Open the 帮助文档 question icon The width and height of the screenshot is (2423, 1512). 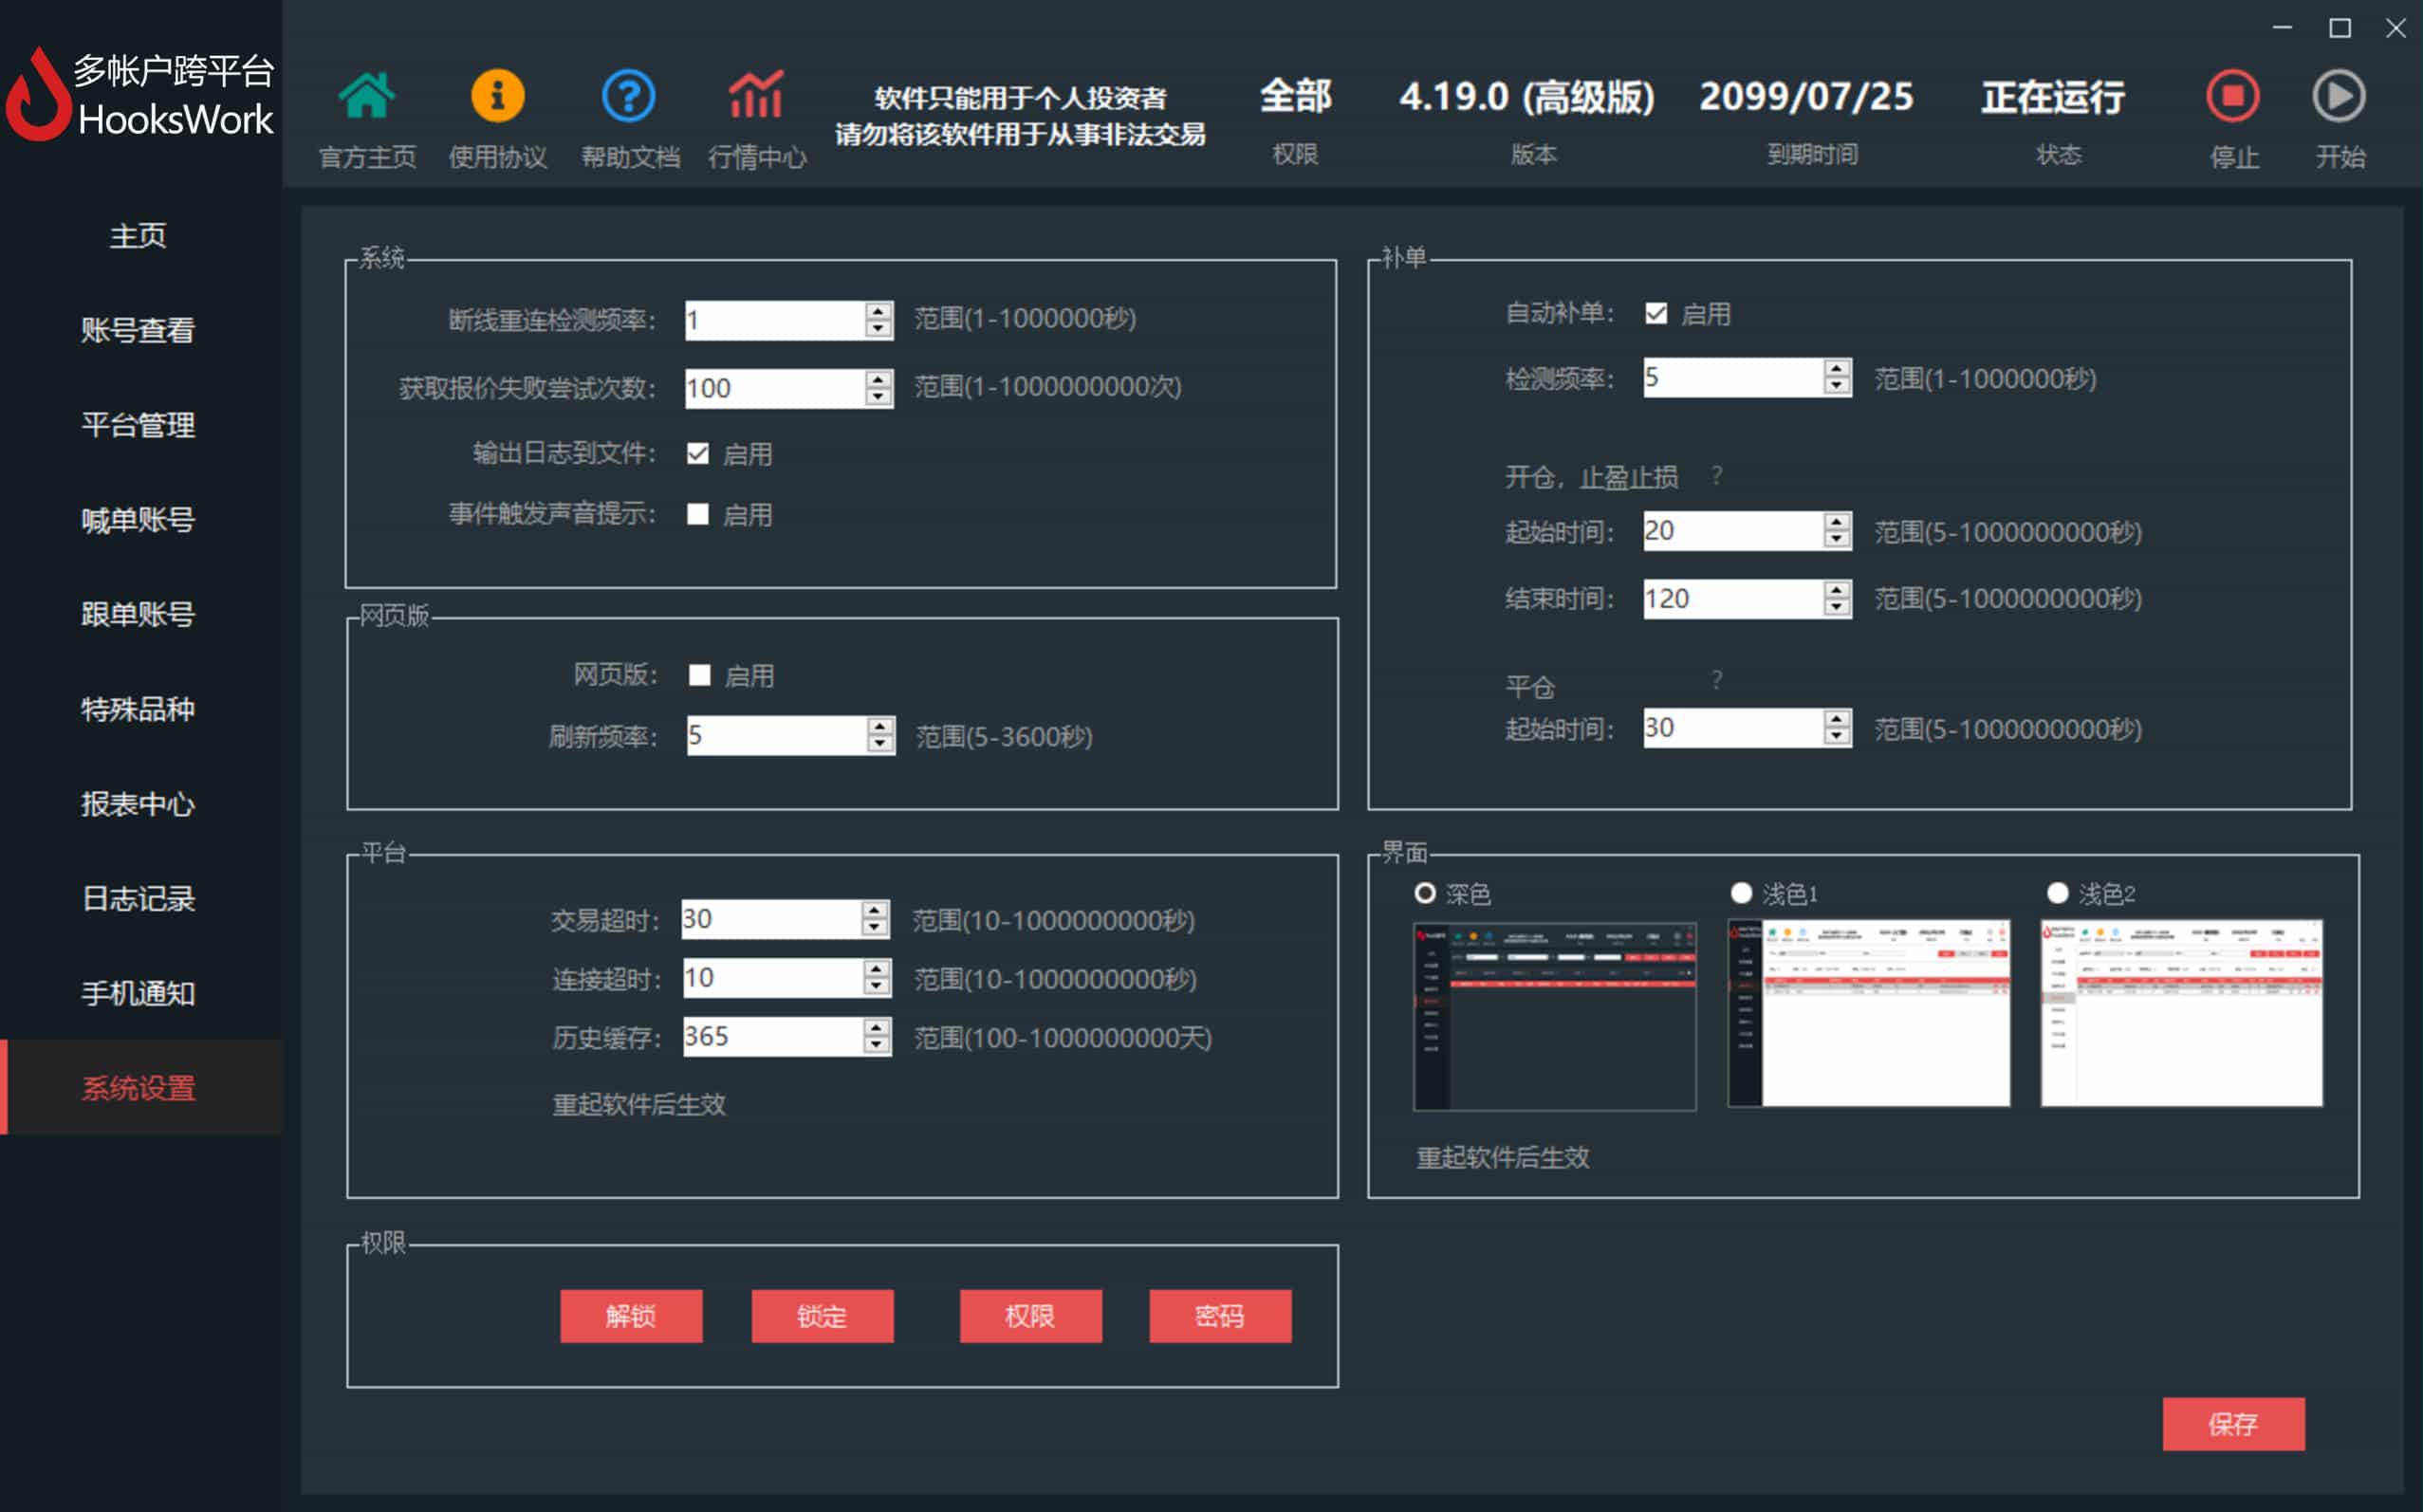[x=628, y=96]
